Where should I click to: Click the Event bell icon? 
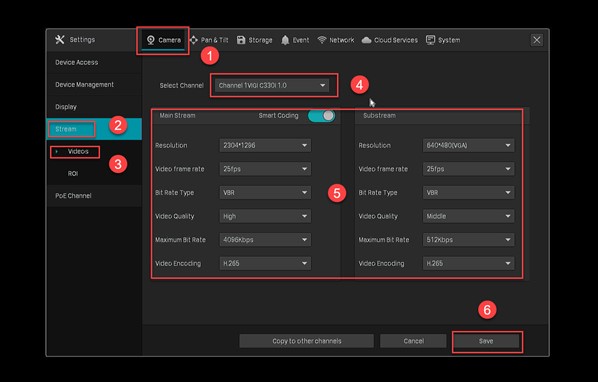tap(285, 40)
